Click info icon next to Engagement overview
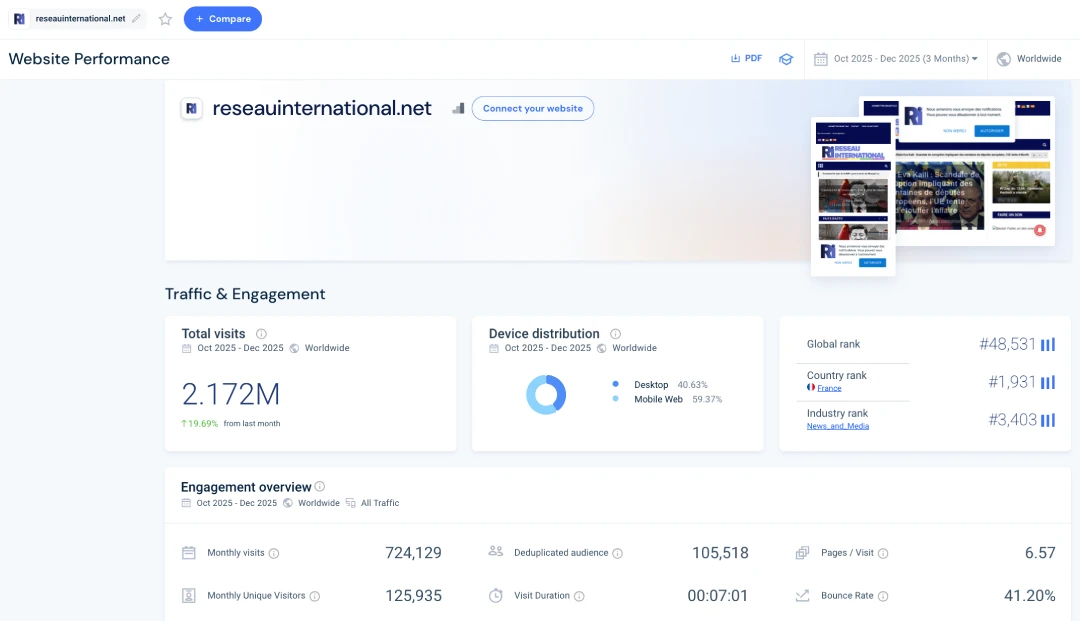 click(320, 487)
